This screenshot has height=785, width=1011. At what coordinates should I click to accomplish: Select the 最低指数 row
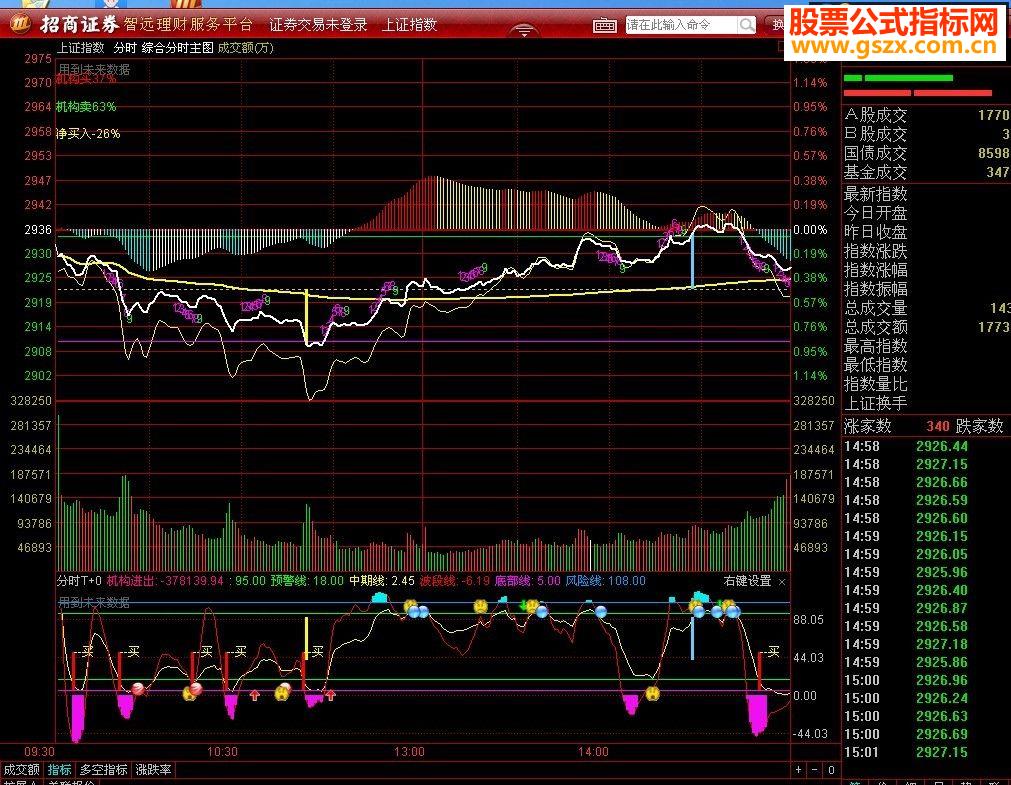tap(926, 365)
